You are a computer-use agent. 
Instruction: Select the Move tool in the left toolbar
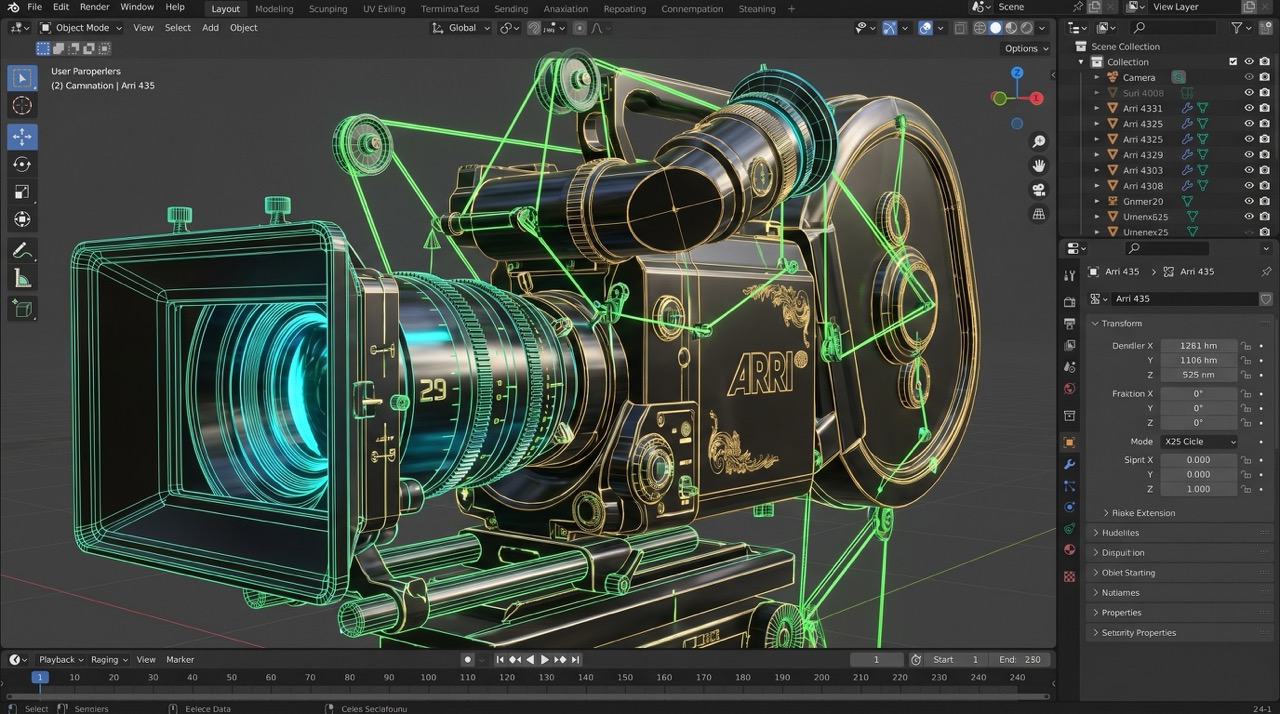point(22,136)
